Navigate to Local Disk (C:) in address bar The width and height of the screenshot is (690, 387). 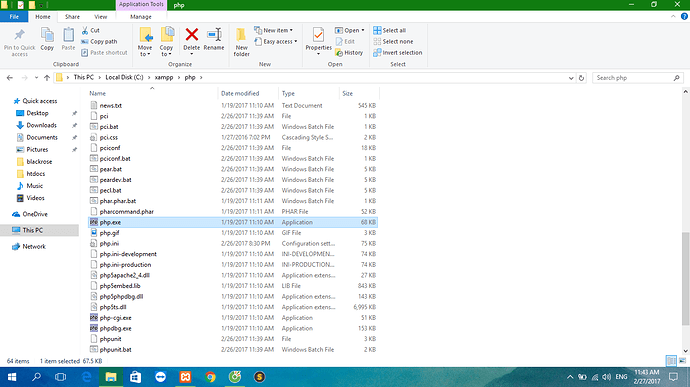pyautogui.click(x=124, y=77)
